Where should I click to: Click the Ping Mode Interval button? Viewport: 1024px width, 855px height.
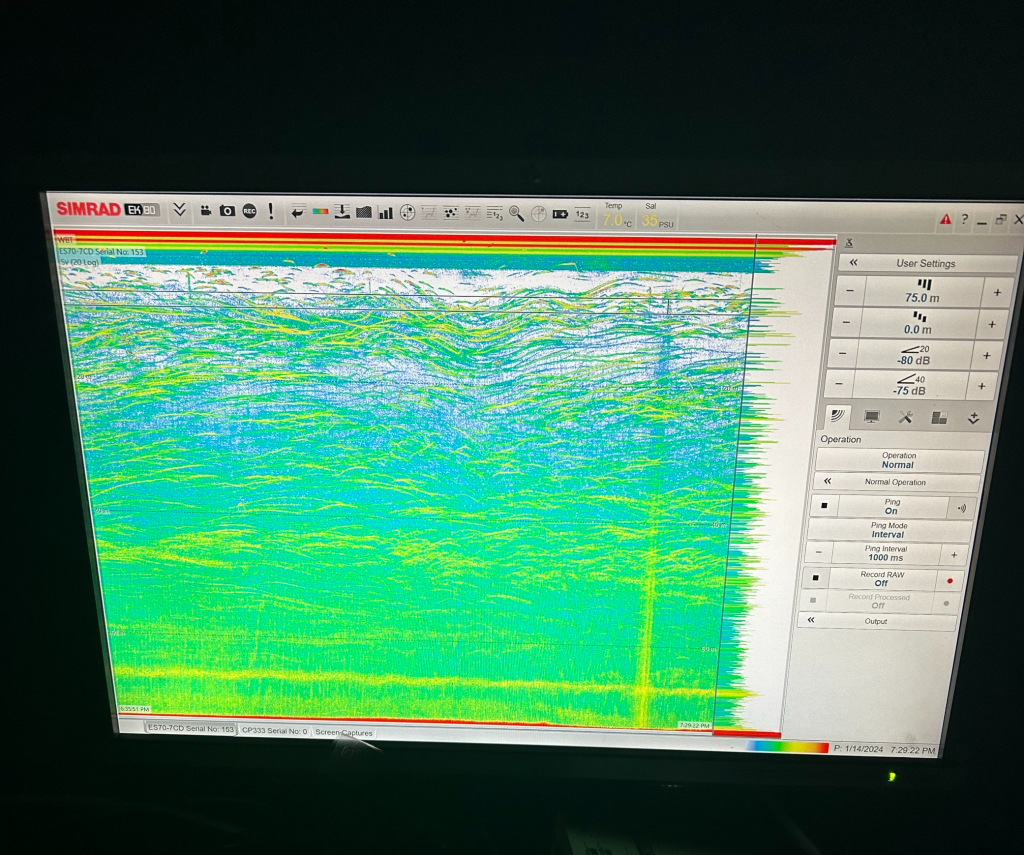click(x=888, y=530)
